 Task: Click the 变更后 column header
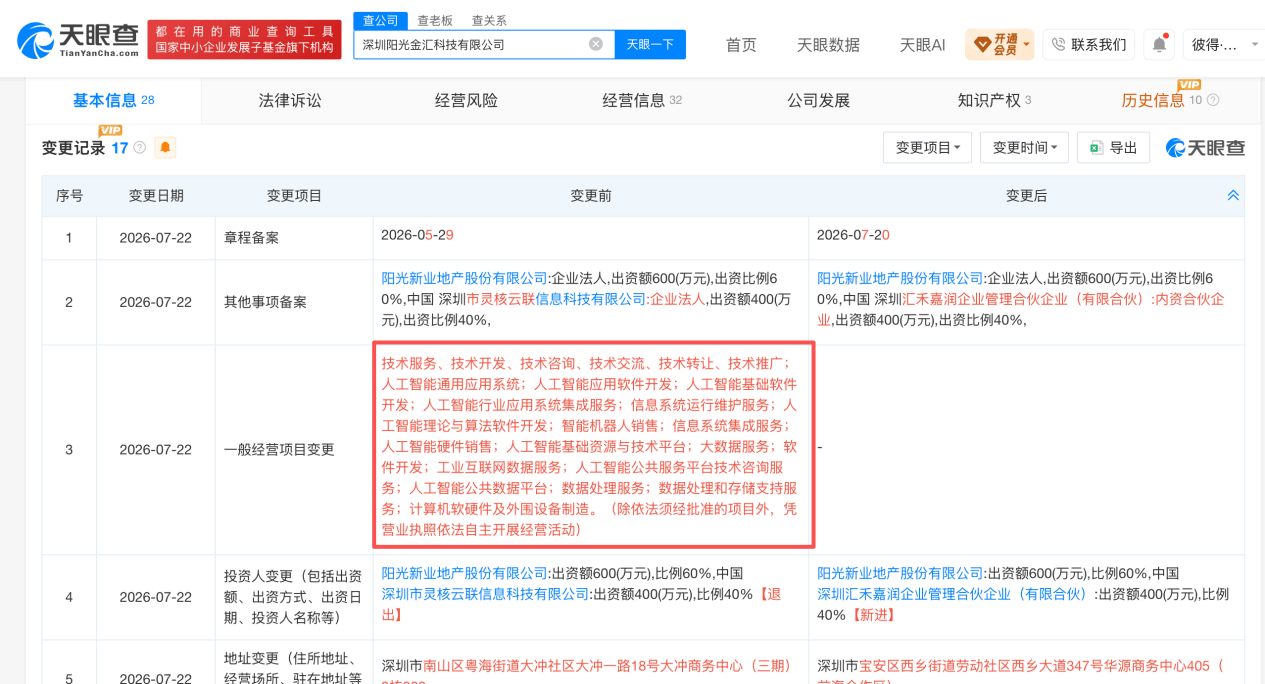tap(1026, 196)
